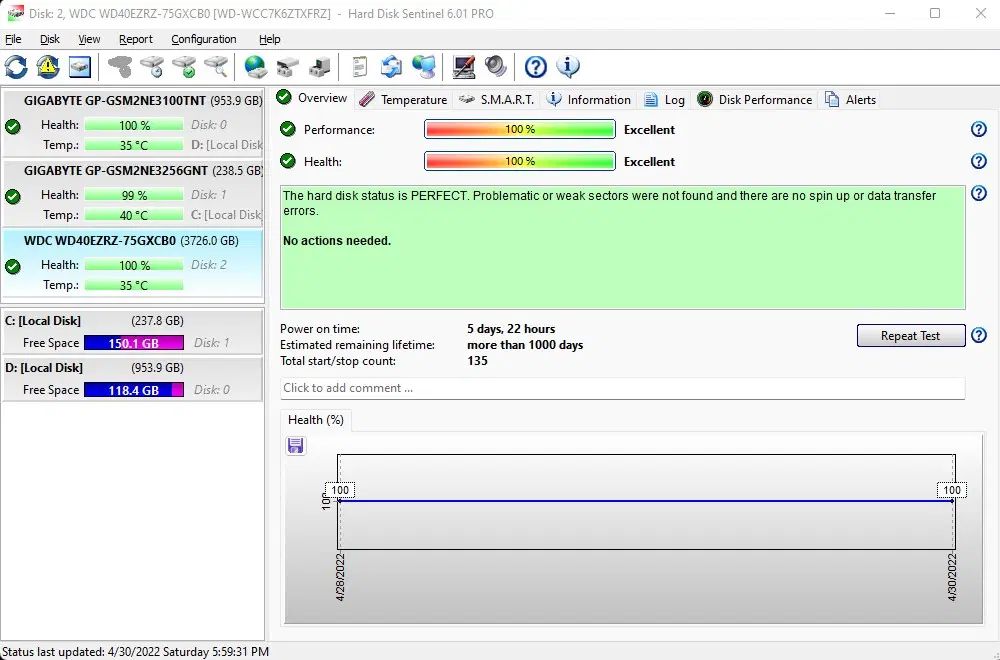Click the blue health line in the chart
Image resolution: width=1000 pixels, height=660 pixels.
click(645, 501)
